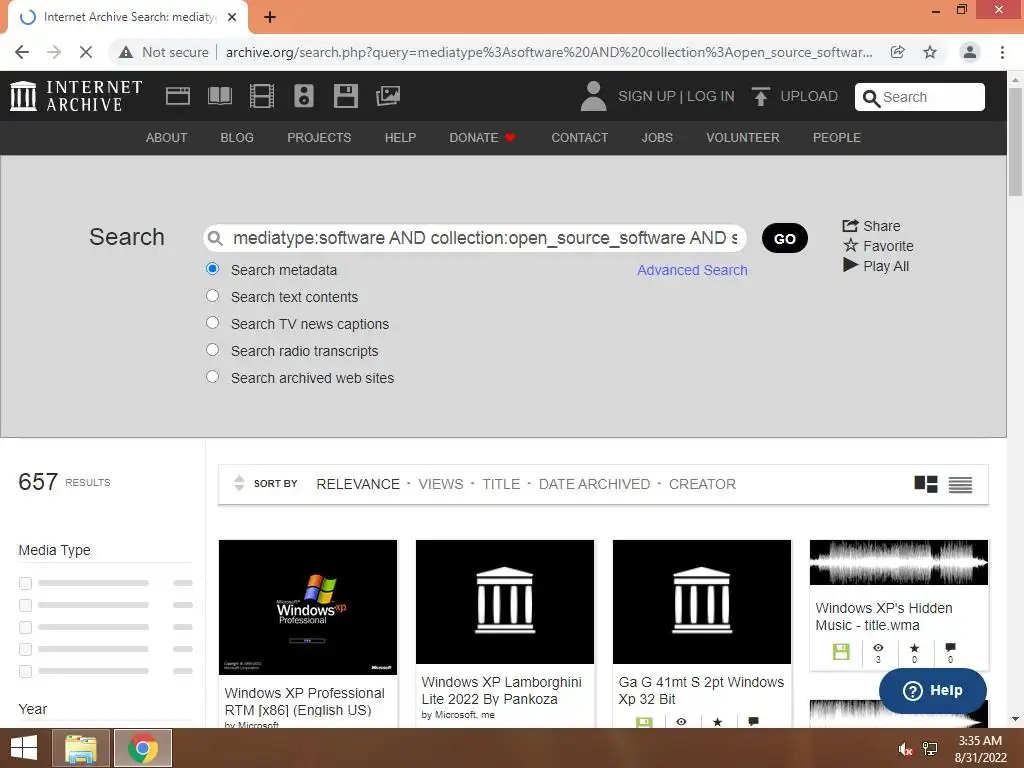Open the Texts book icon
This screenshot has width=1024, height=768.
[219, 96]
